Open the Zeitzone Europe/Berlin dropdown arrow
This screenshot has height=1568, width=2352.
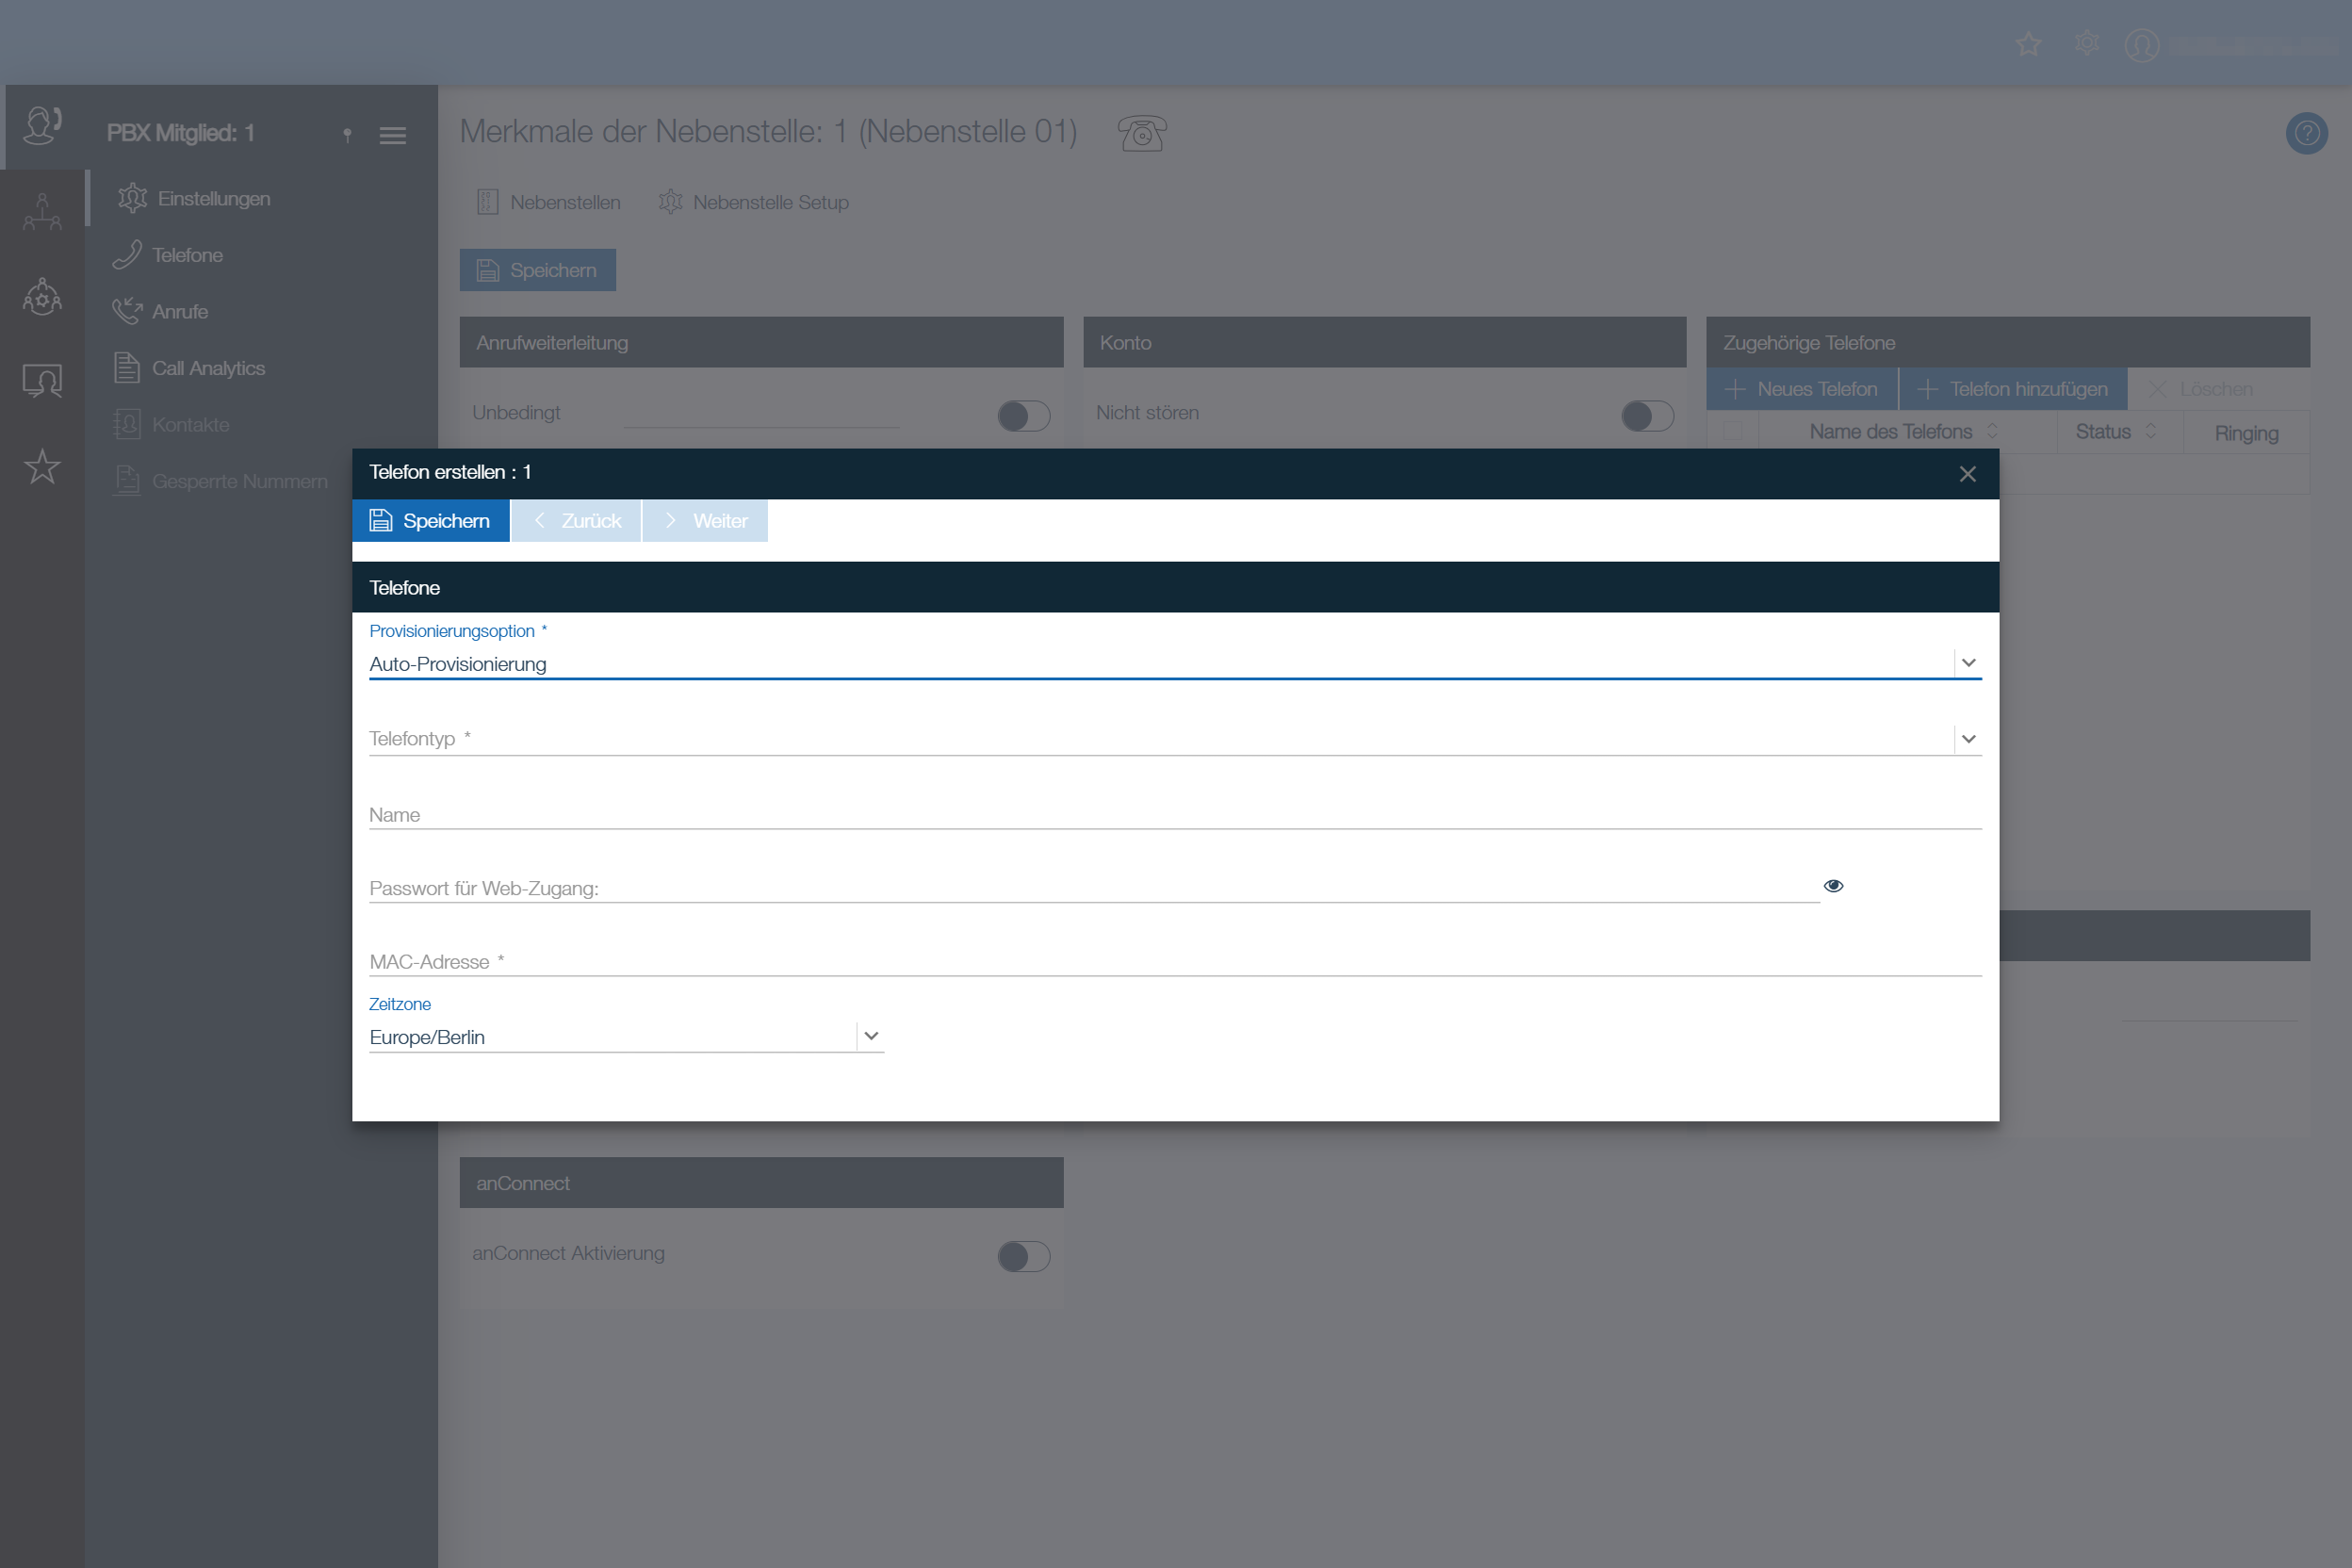coord(871,1036)
